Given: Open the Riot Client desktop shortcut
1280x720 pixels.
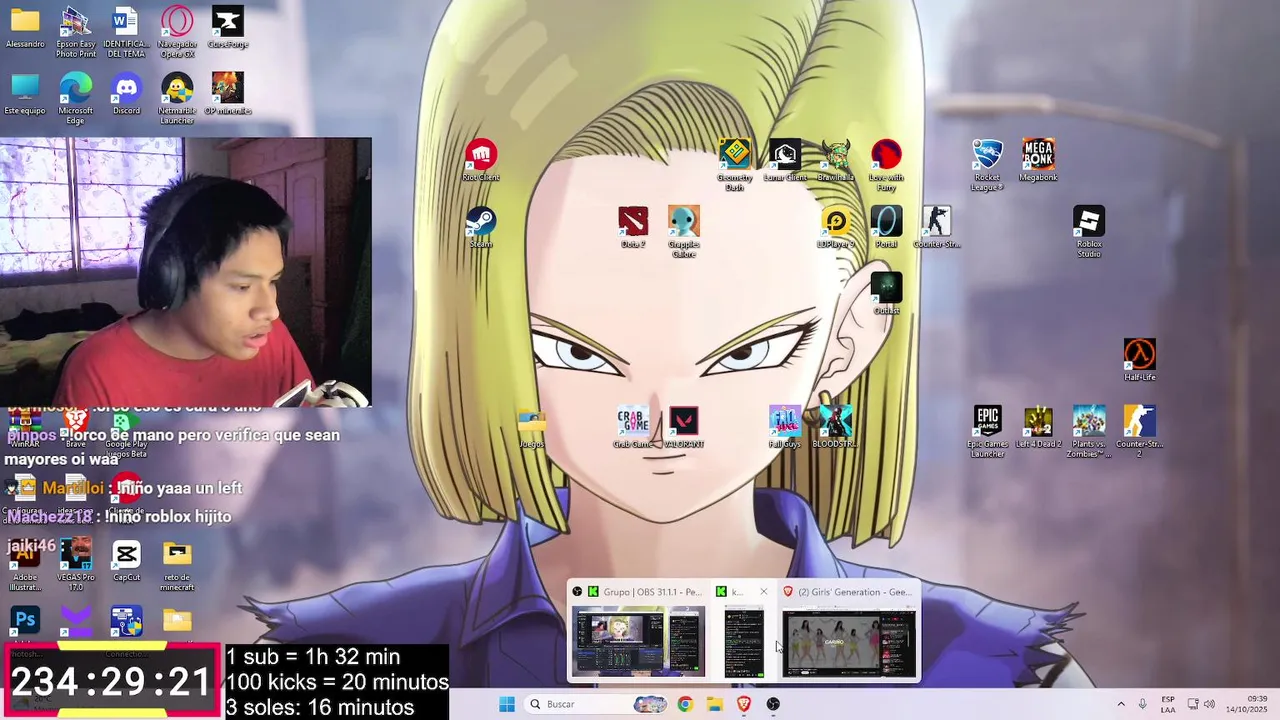Looking at the screenshot, I should pyautogui.click(x=481, y=160).
